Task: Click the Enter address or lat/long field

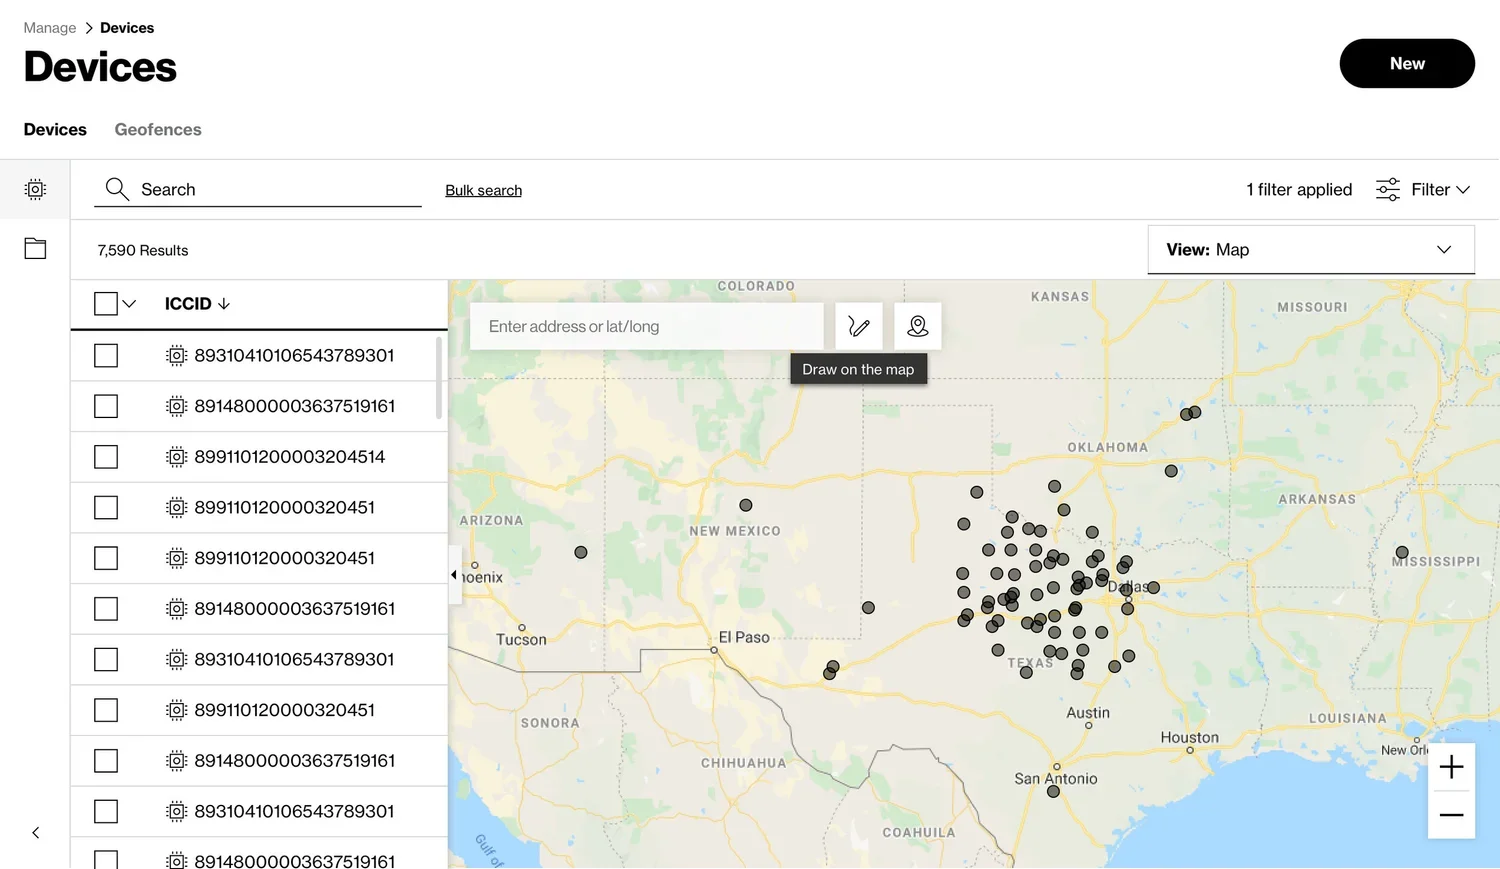Action: (646, 326)
